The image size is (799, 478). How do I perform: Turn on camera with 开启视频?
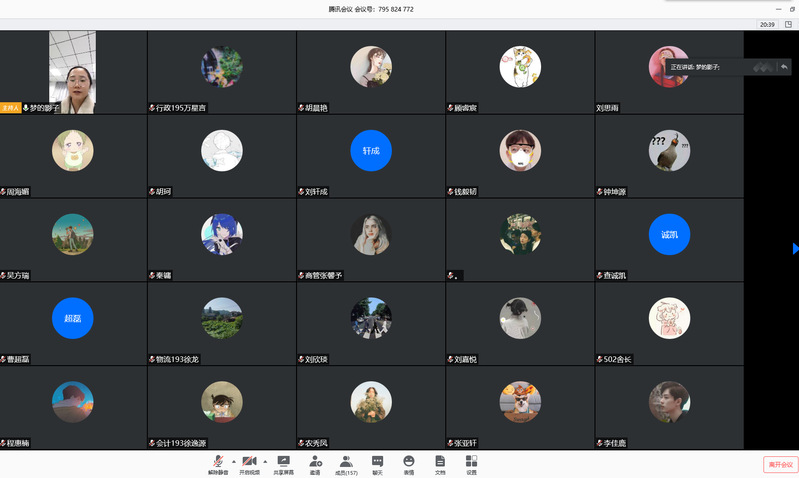tap(249, 463)
